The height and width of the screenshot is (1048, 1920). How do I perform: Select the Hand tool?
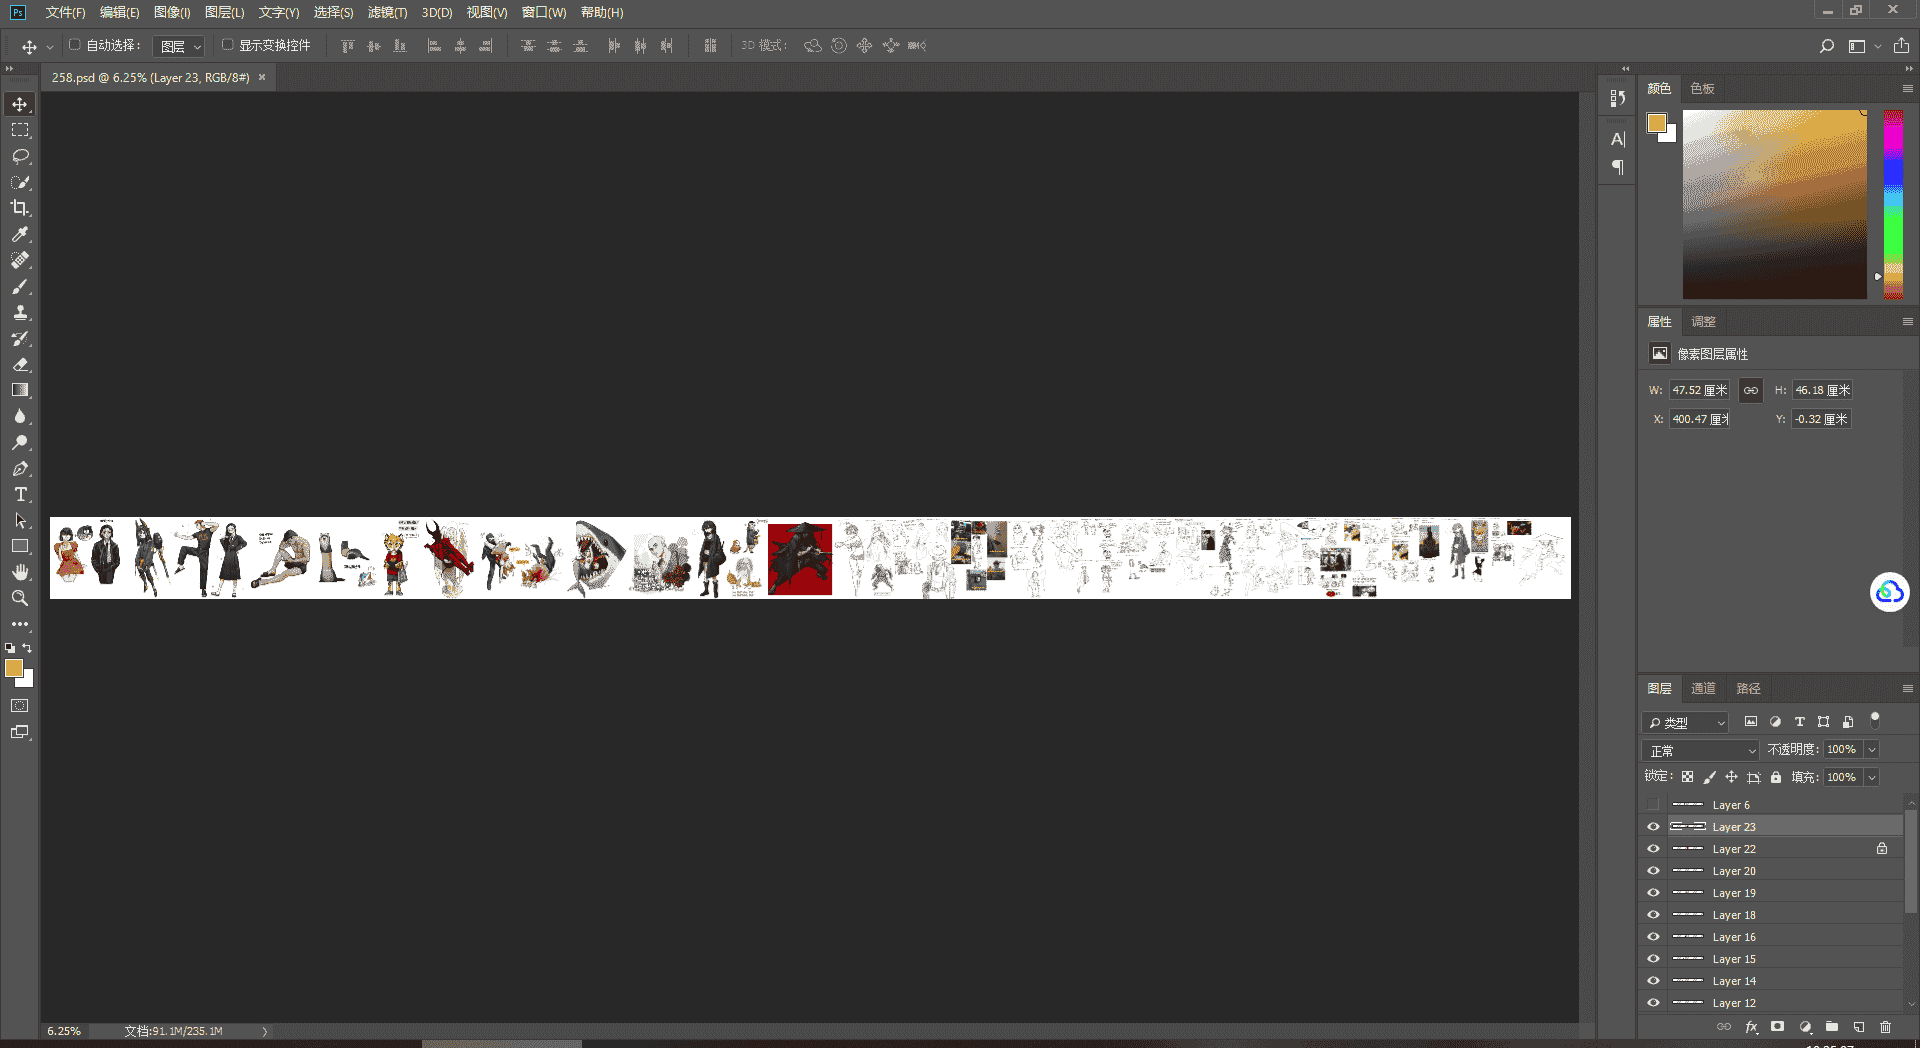20,572
